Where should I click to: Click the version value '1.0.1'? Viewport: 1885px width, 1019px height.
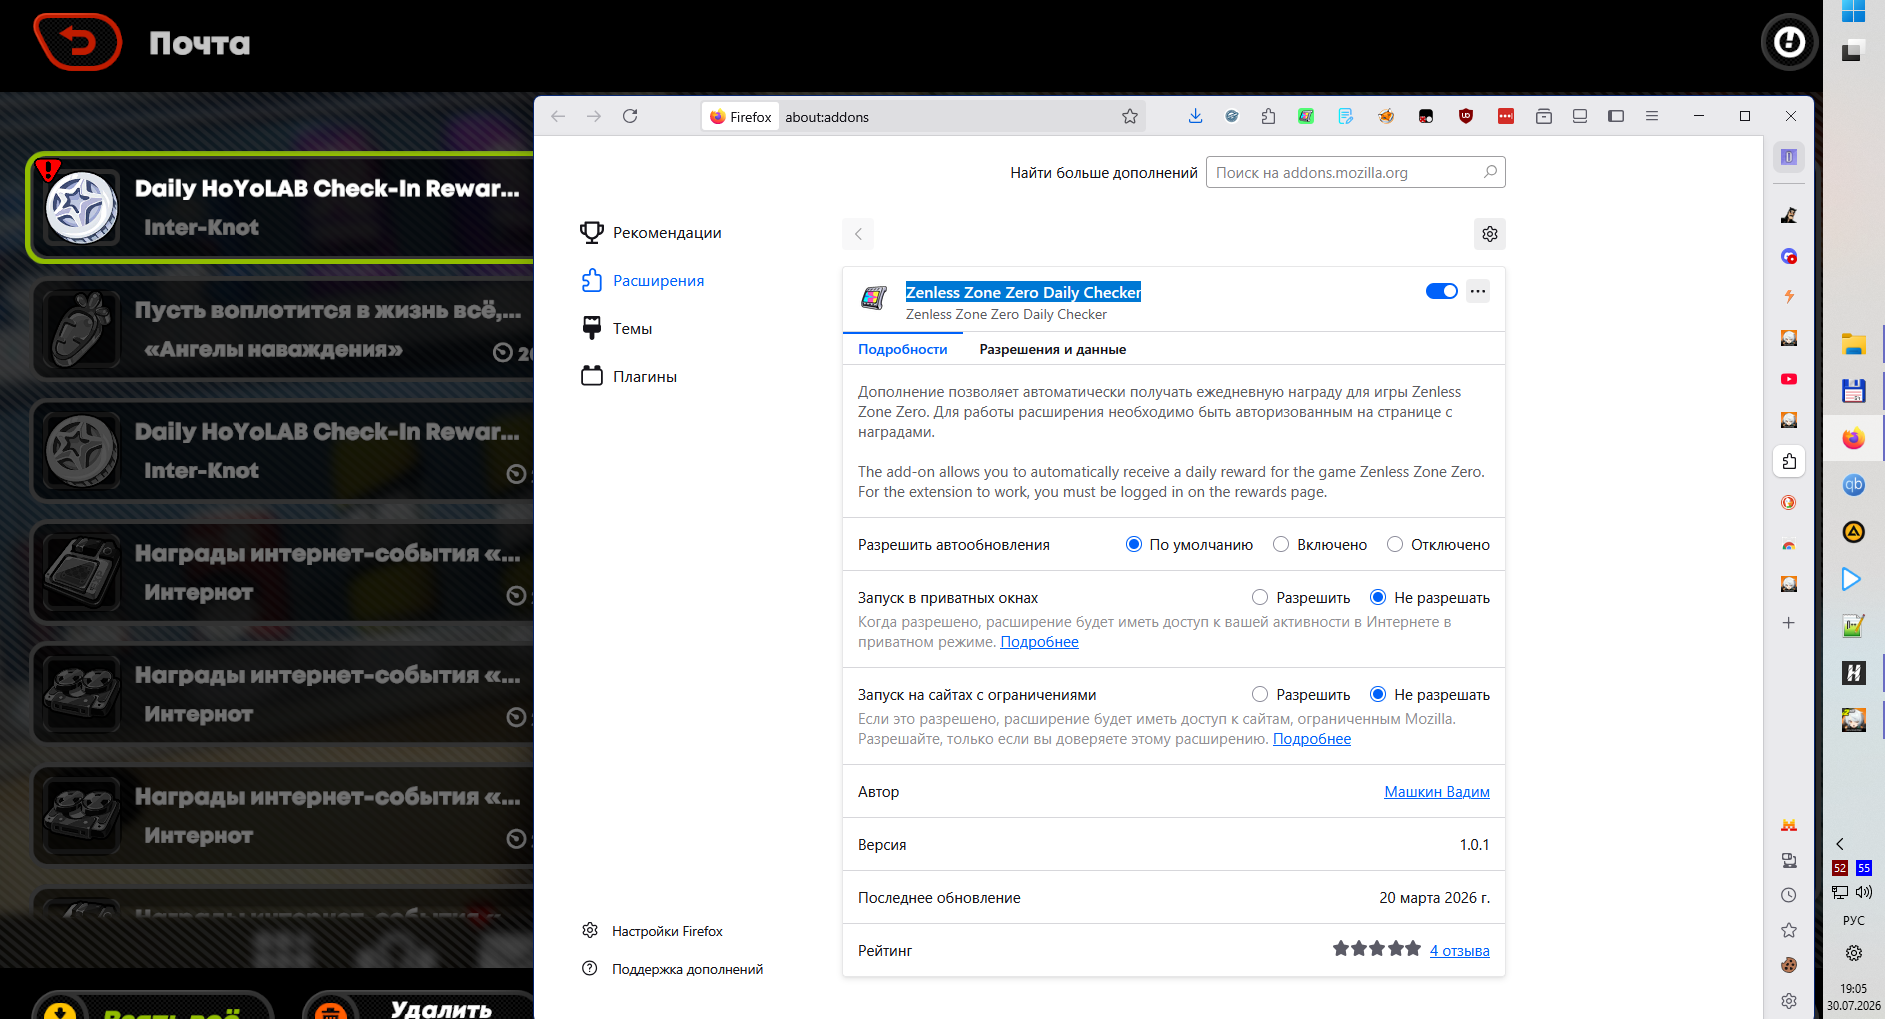click(x=1474, y=845)
